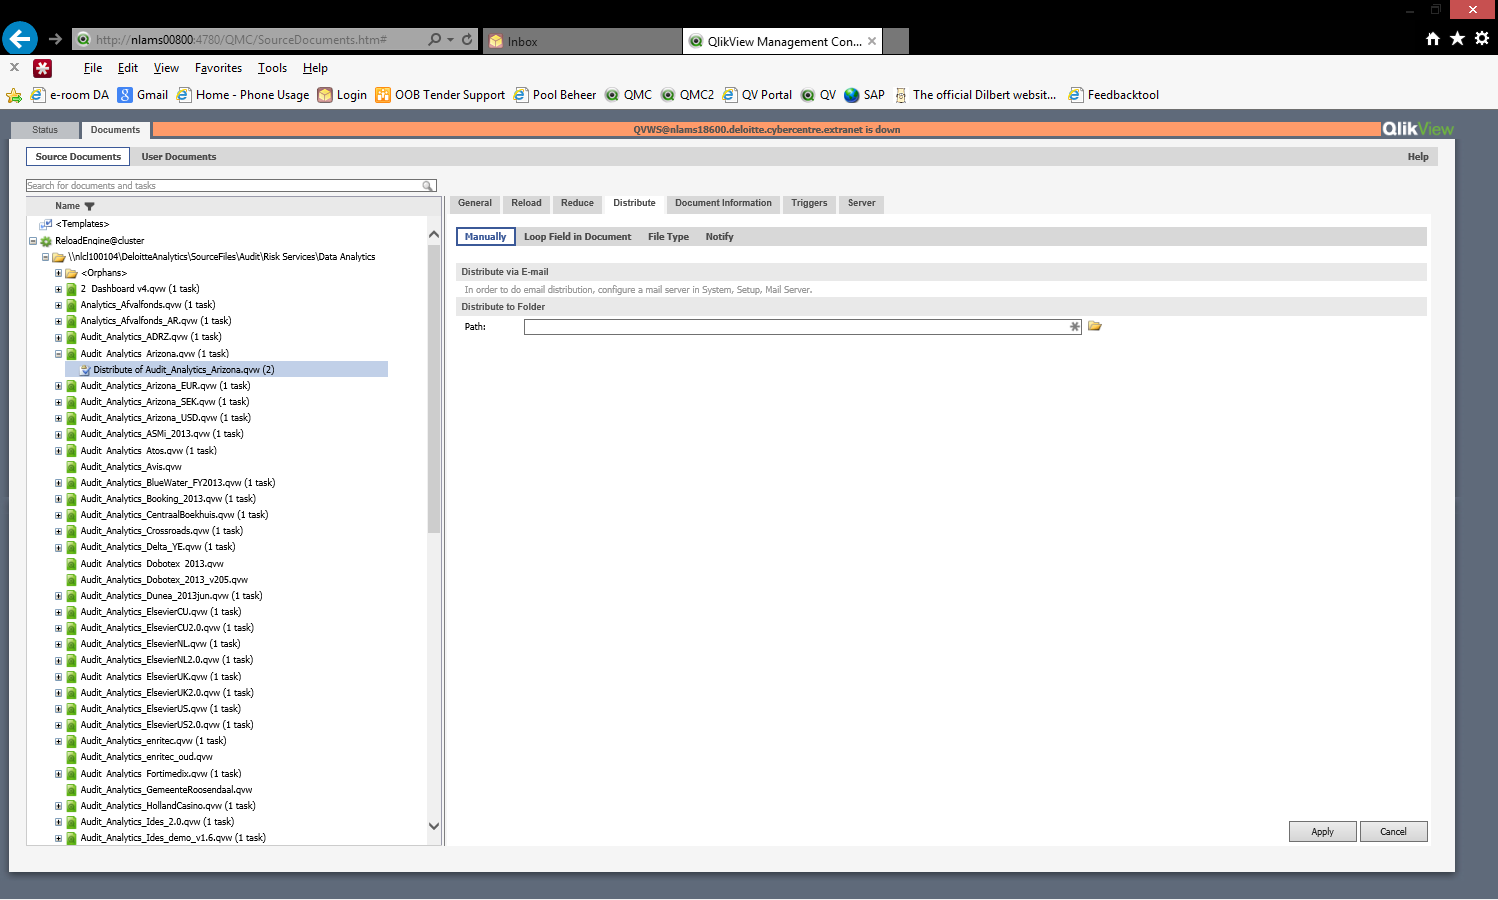Click the browser Forward arrow
This screenshot has height=900, width=1498.
55,39
